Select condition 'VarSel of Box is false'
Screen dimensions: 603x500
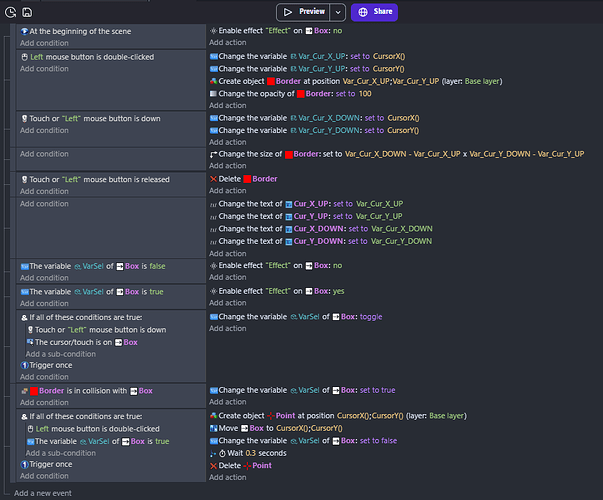pos(93,266)
